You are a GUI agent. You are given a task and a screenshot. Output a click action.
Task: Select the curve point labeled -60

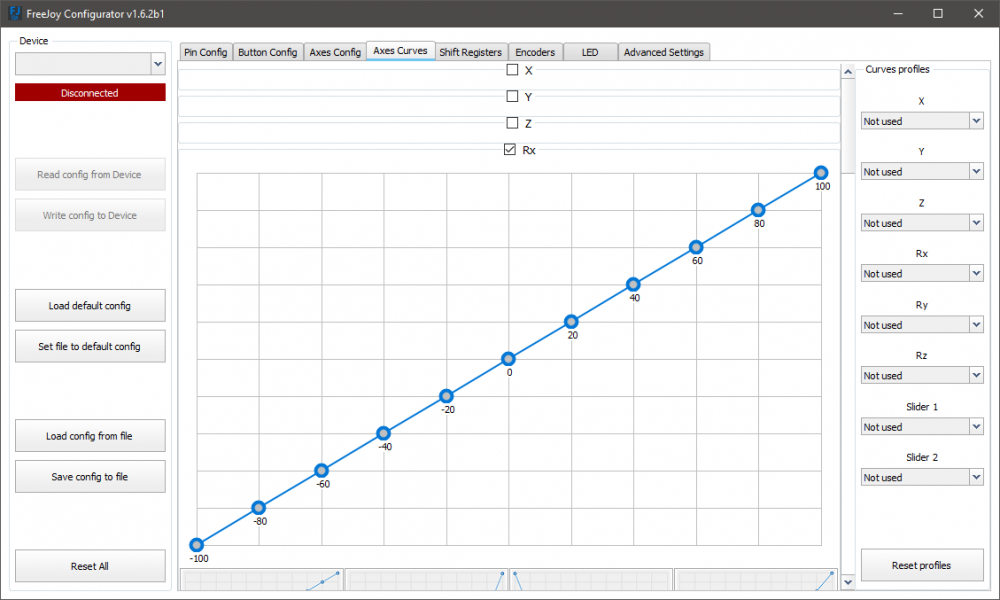point(321,471)
